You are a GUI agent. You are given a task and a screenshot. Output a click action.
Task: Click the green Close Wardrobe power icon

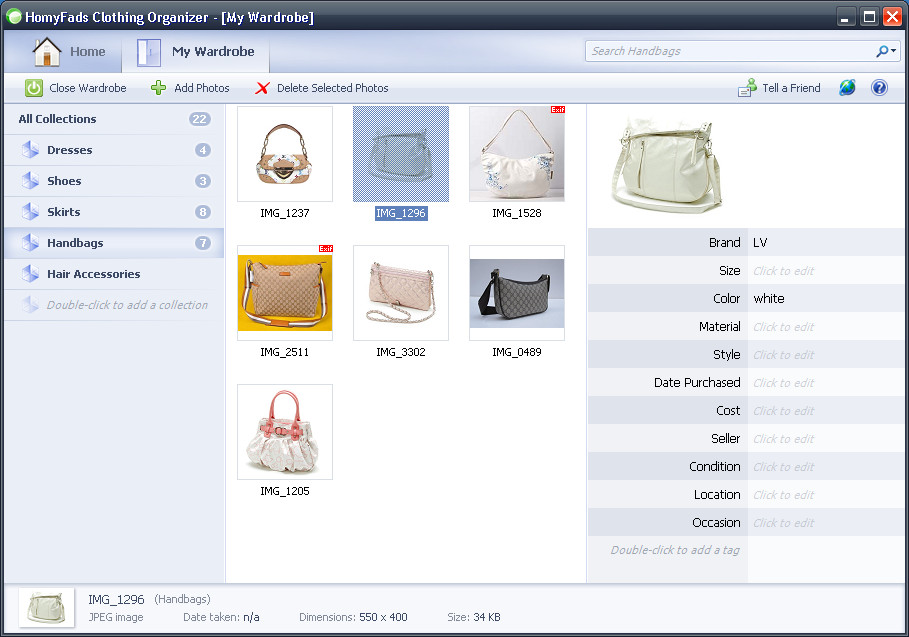tap(34, 88)
